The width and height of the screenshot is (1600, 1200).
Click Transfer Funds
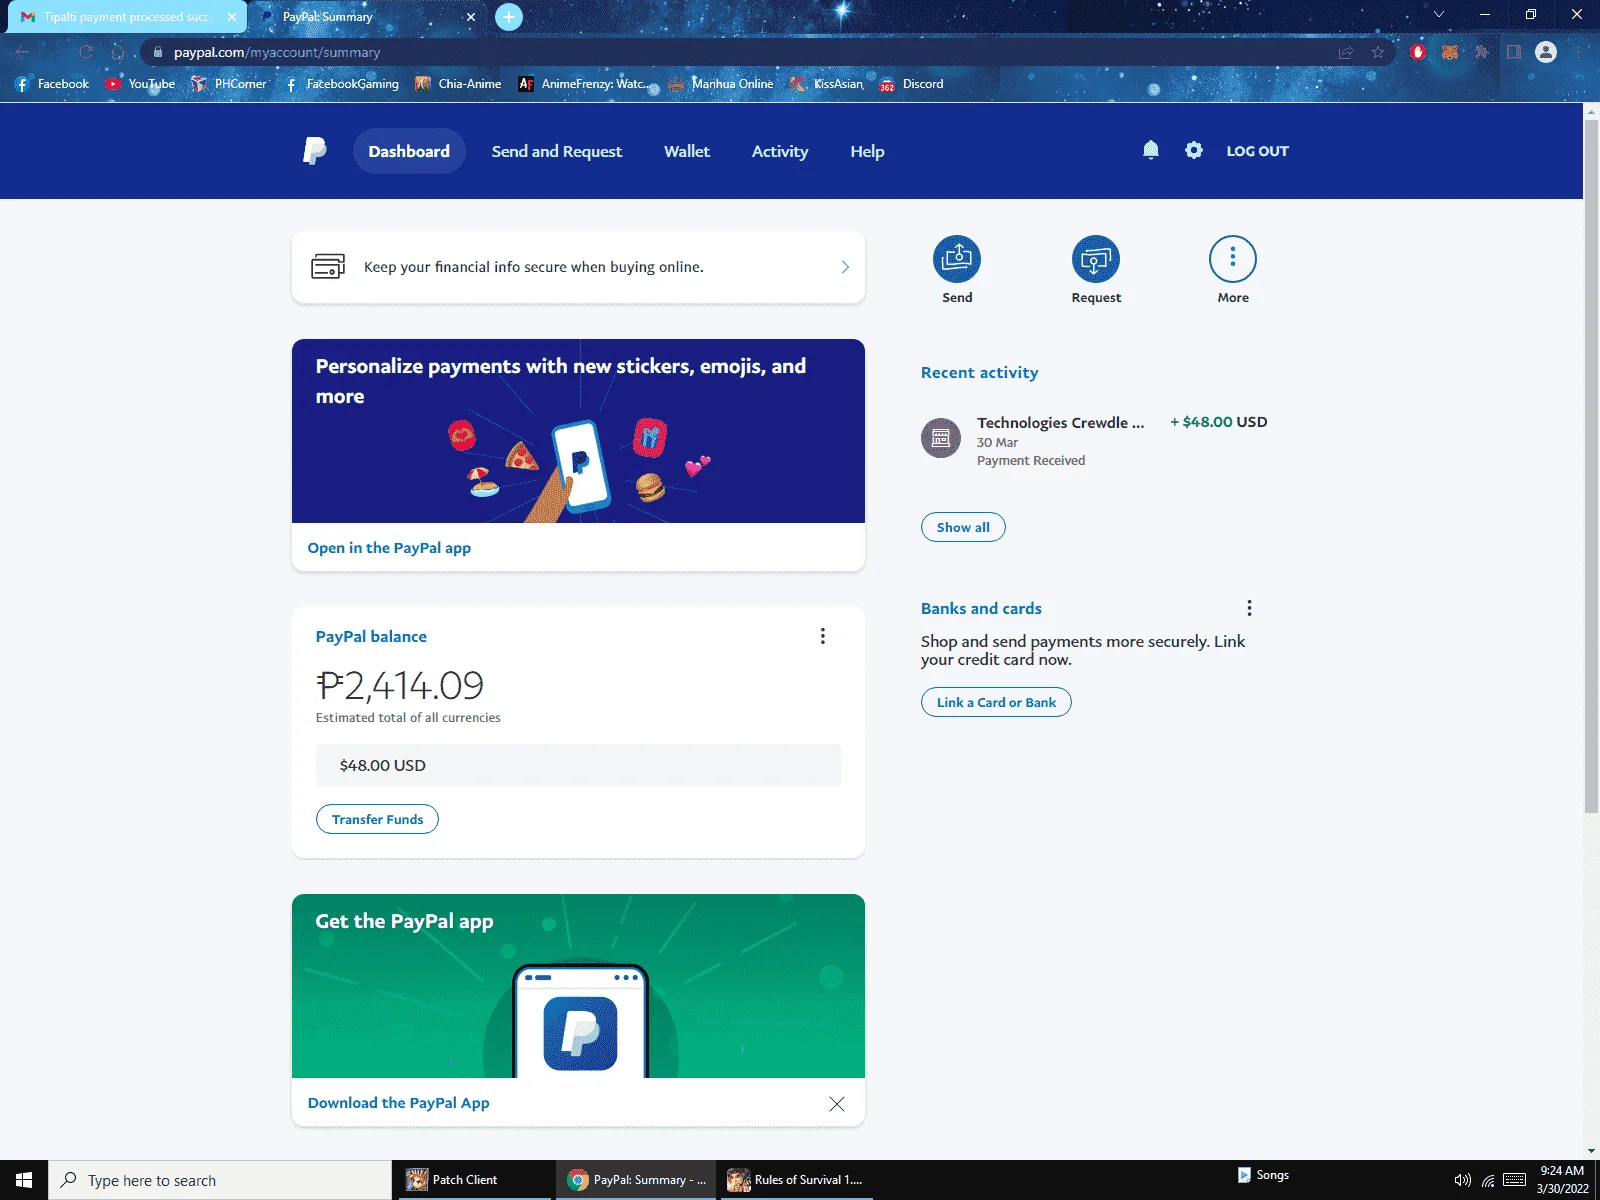click(x=377, y=819)
